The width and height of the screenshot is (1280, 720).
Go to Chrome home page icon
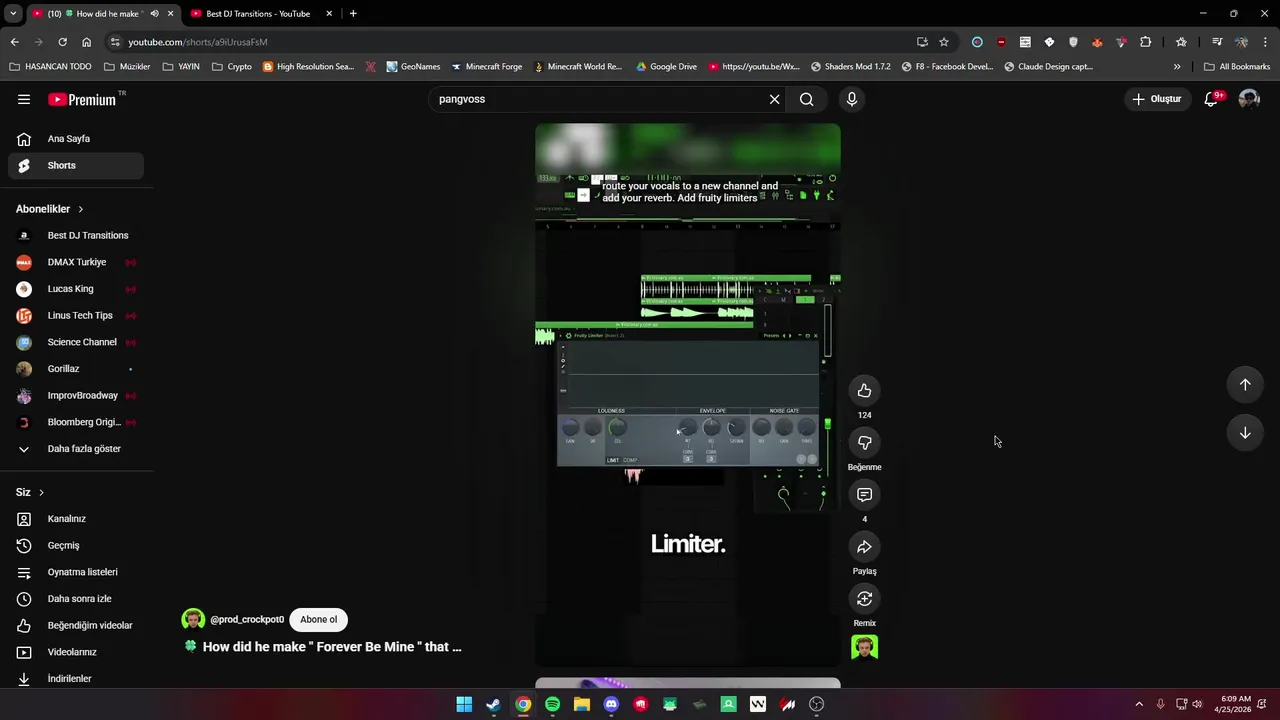(86, 42)
